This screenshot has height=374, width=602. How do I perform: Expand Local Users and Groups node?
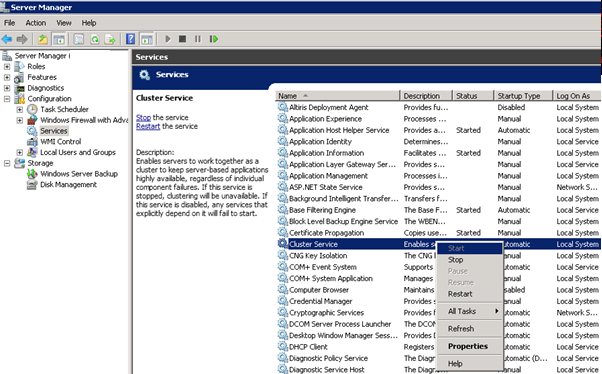click(20, 152)
